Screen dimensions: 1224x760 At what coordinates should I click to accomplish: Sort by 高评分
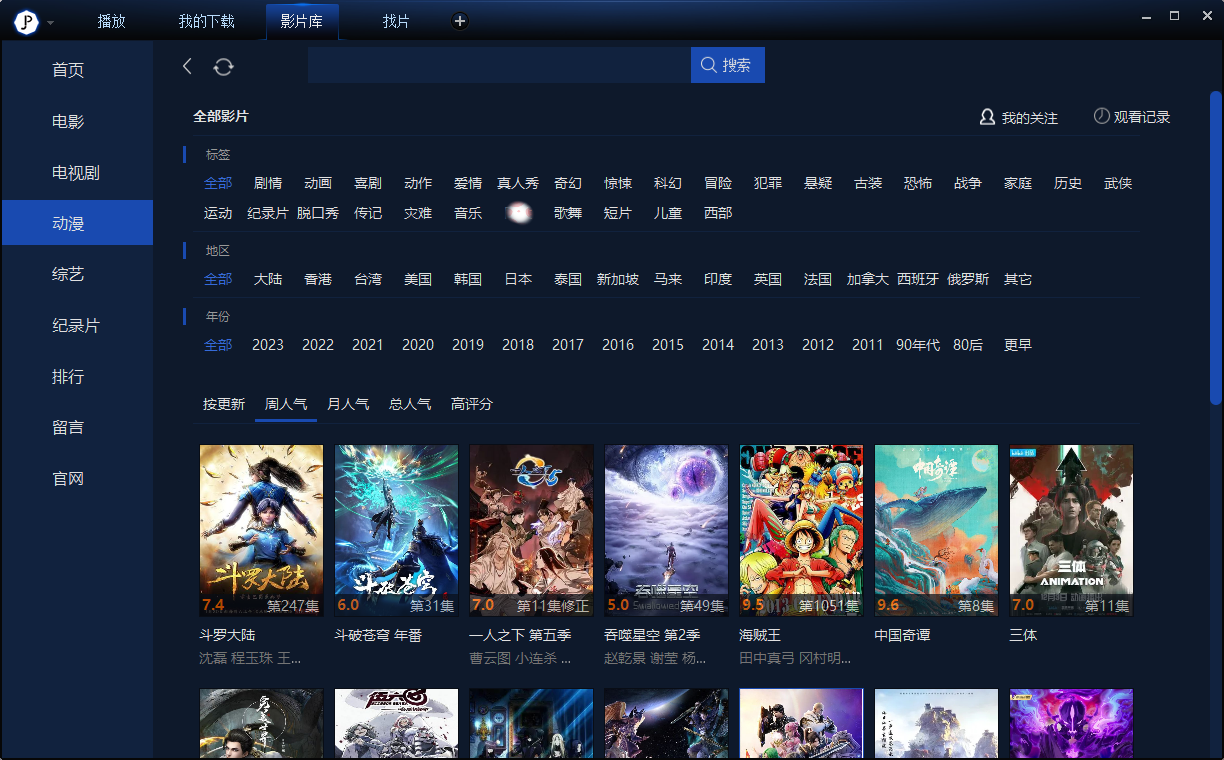[x=472, y=404]
